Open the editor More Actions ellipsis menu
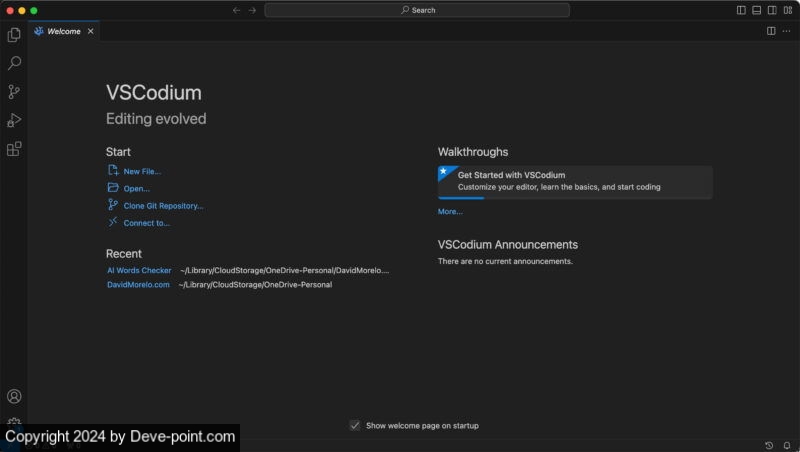Viewport: 800px width, 452px height. pos(786,31)
